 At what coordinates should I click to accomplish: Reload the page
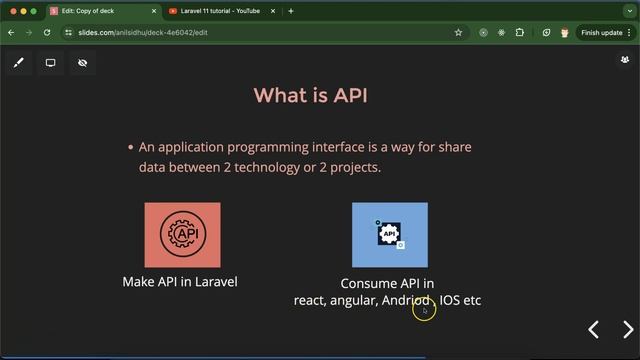click(47, 33)
